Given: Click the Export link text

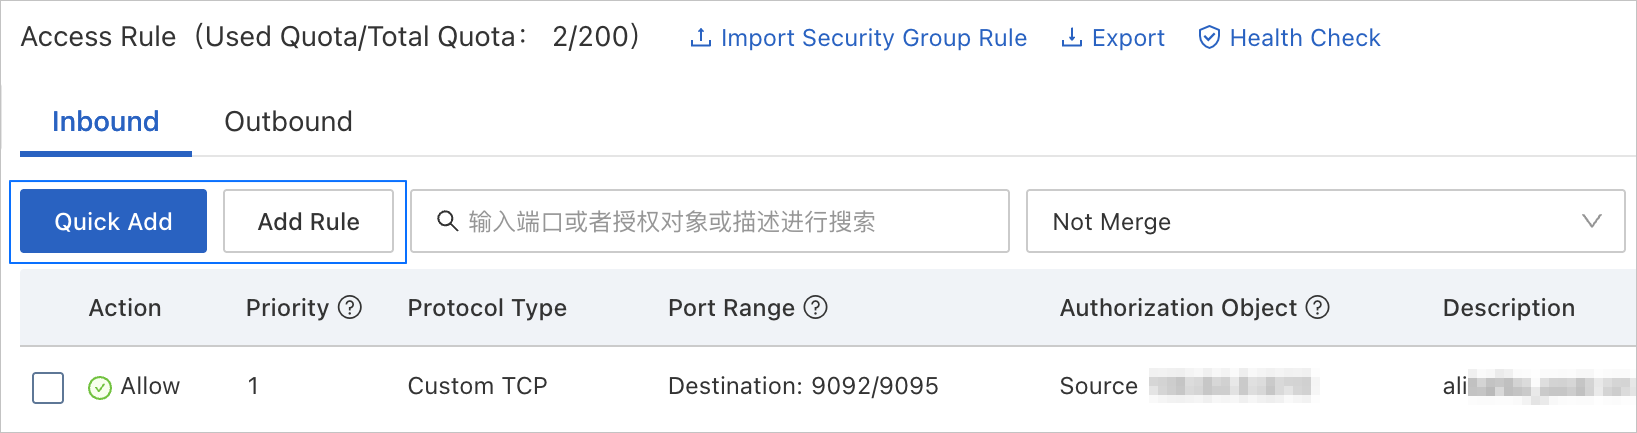Looking at the screenshot, I should (x=1128, y=38).
